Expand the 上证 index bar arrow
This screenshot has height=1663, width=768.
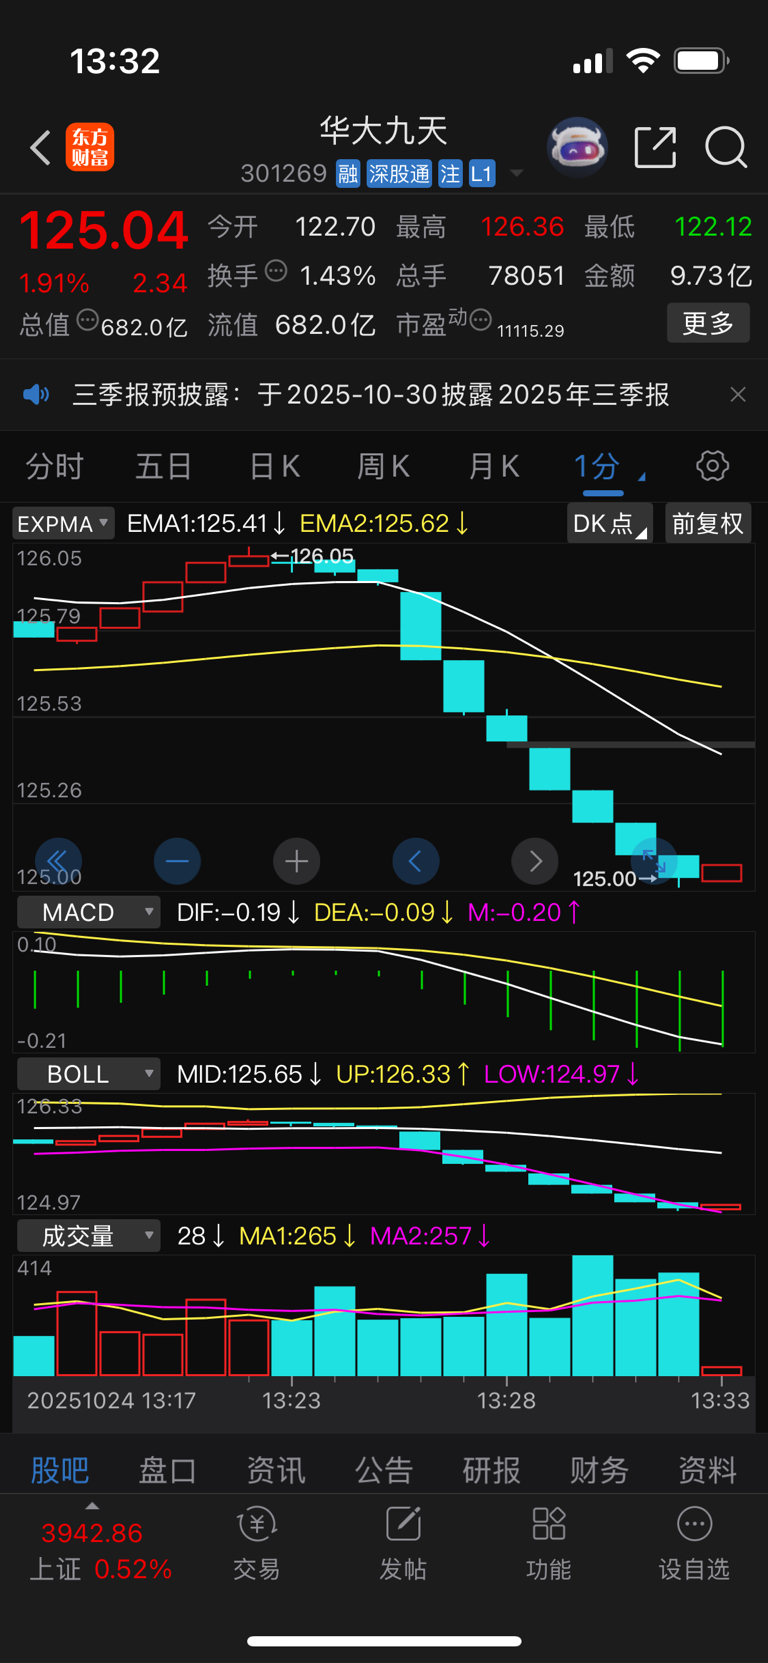[x=92, y=1506]
